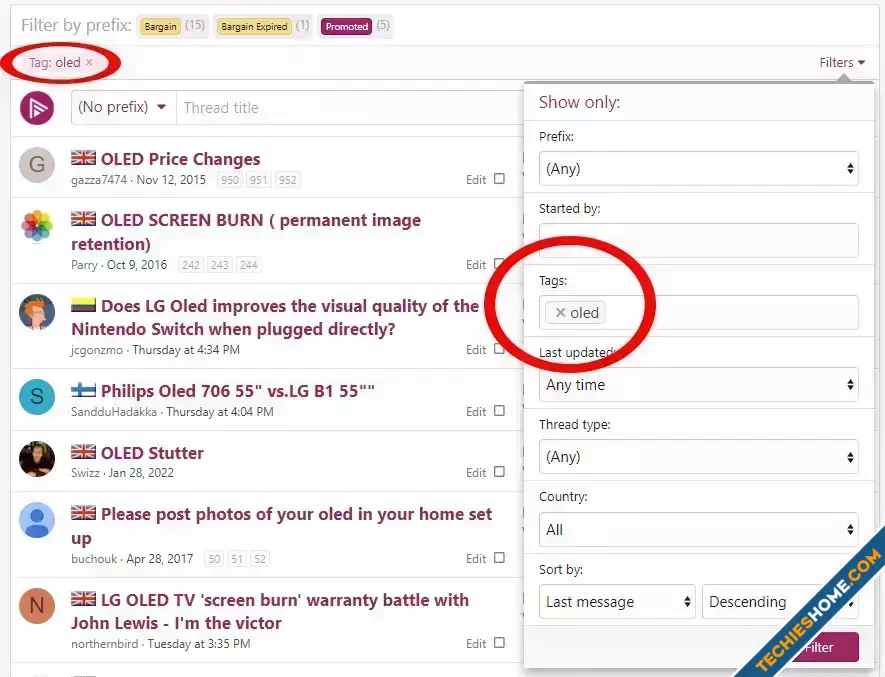Edit the Does LG Oled thread

click(x=476, y=350)
